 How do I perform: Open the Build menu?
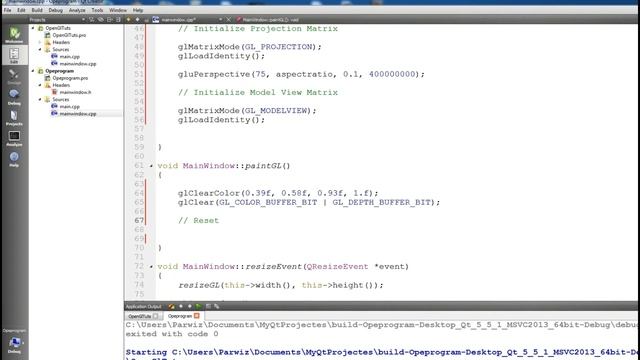pos(37,10)
